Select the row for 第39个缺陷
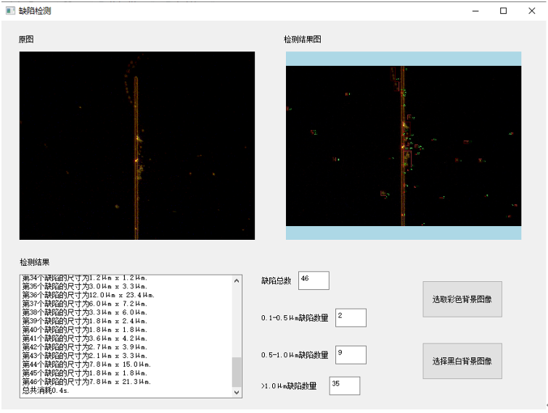 [85, 321]
